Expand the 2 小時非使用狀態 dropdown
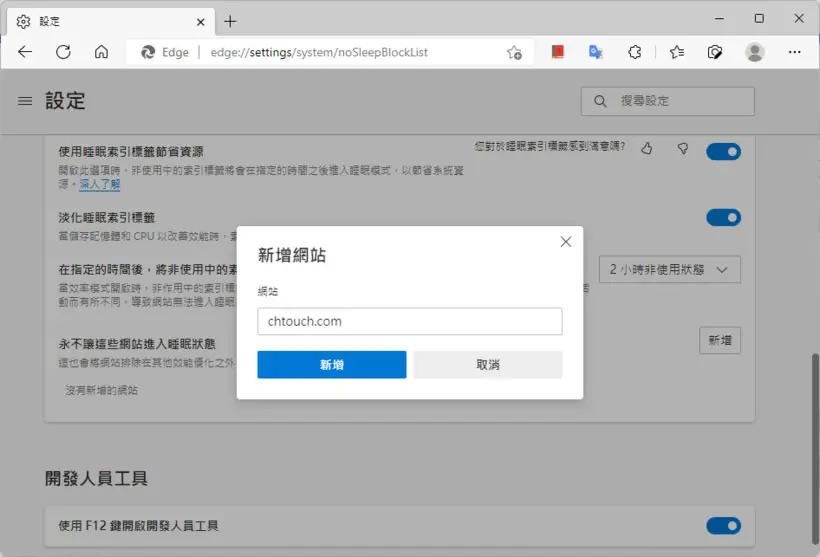 point(669,269)
